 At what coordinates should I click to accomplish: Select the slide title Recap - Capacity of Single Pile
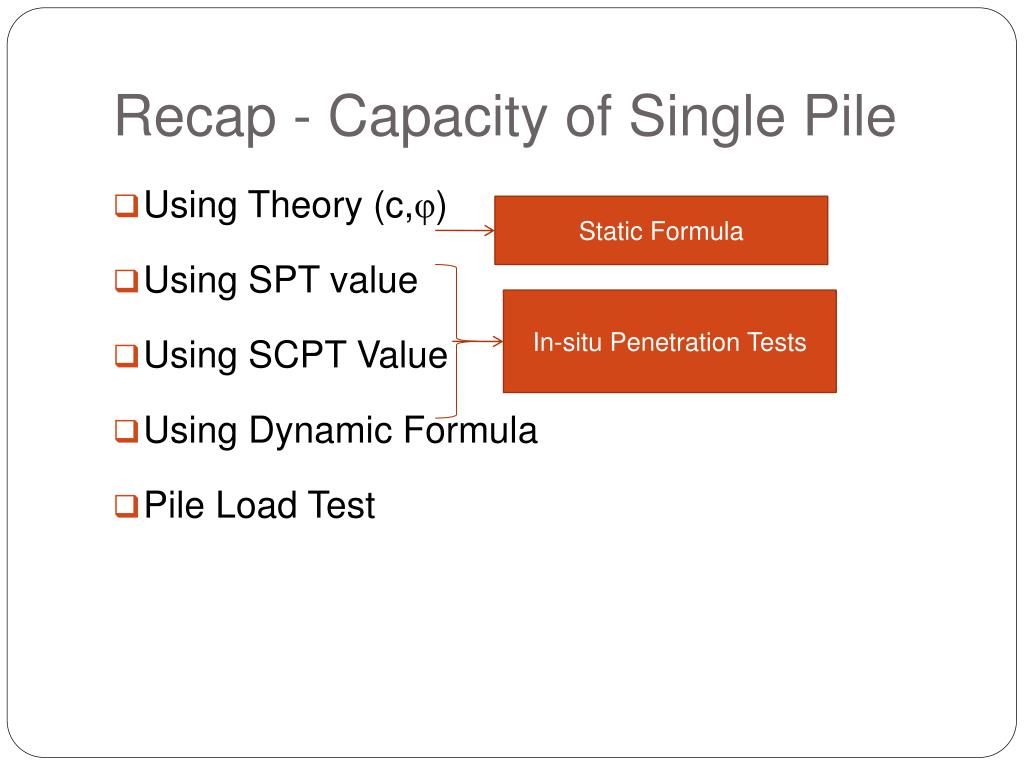pyautogui.click(x=505, y=118)
